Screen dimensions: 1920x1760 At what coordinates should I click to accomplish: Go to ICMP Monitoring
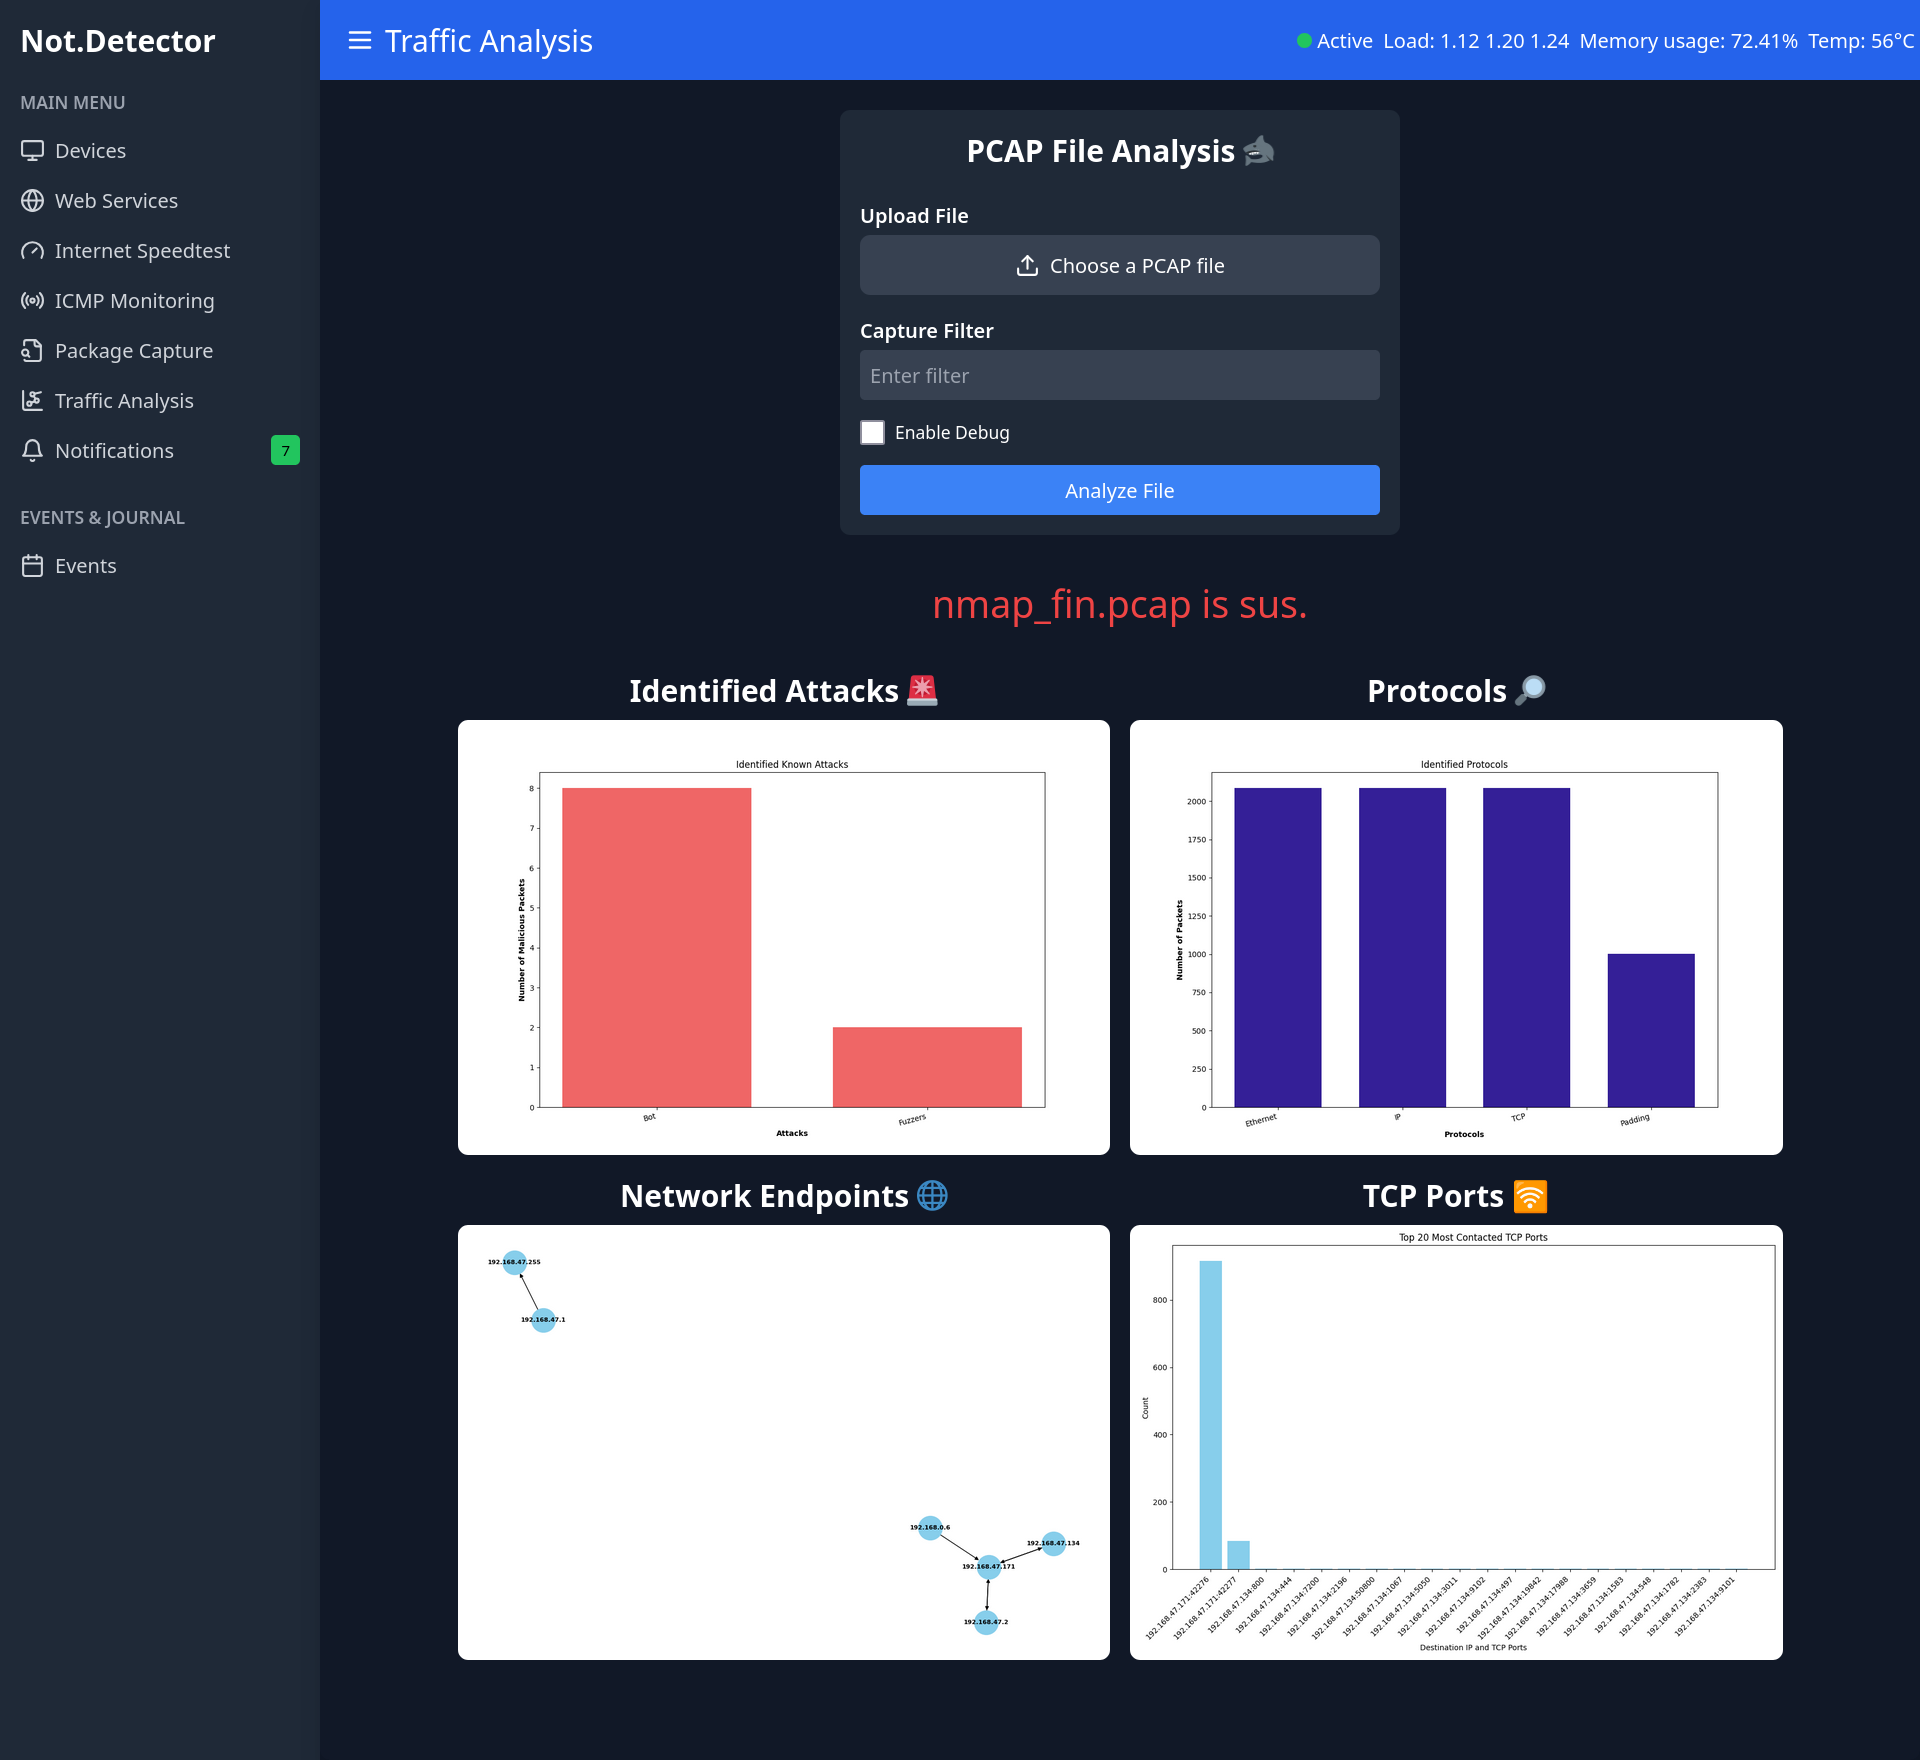tap(160, 300)
